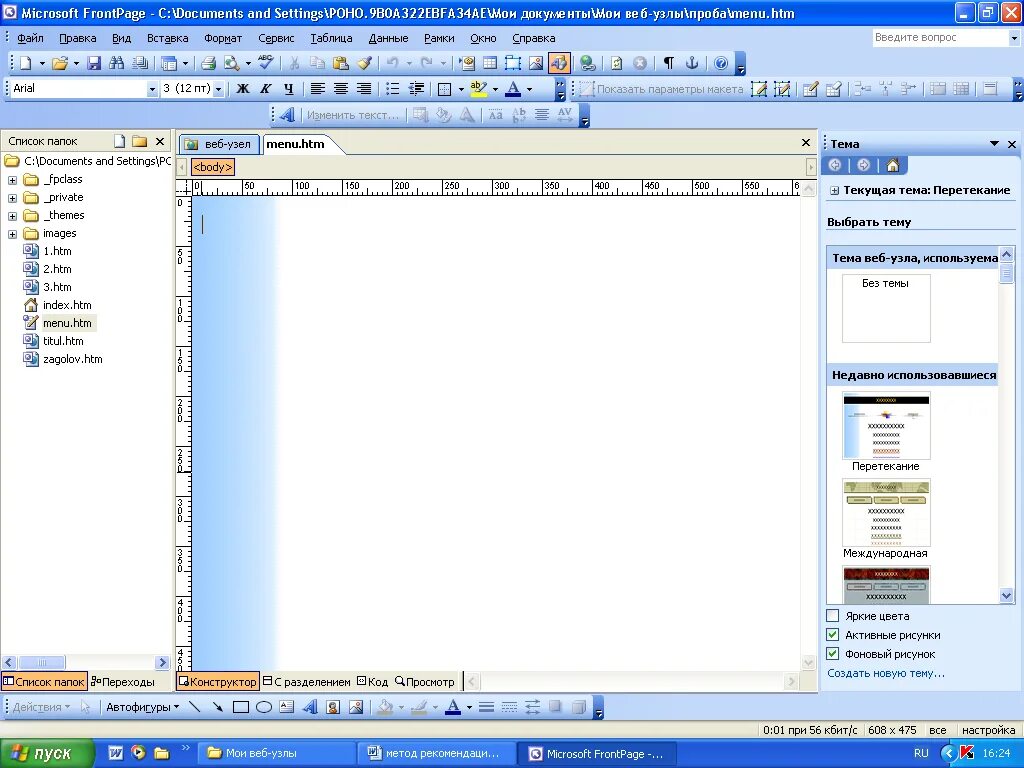The height and width of the screenshot is (768, 1024).
Task: Click the highlight color swatch button
Action: pyautogui.click(x=478, y=89)
